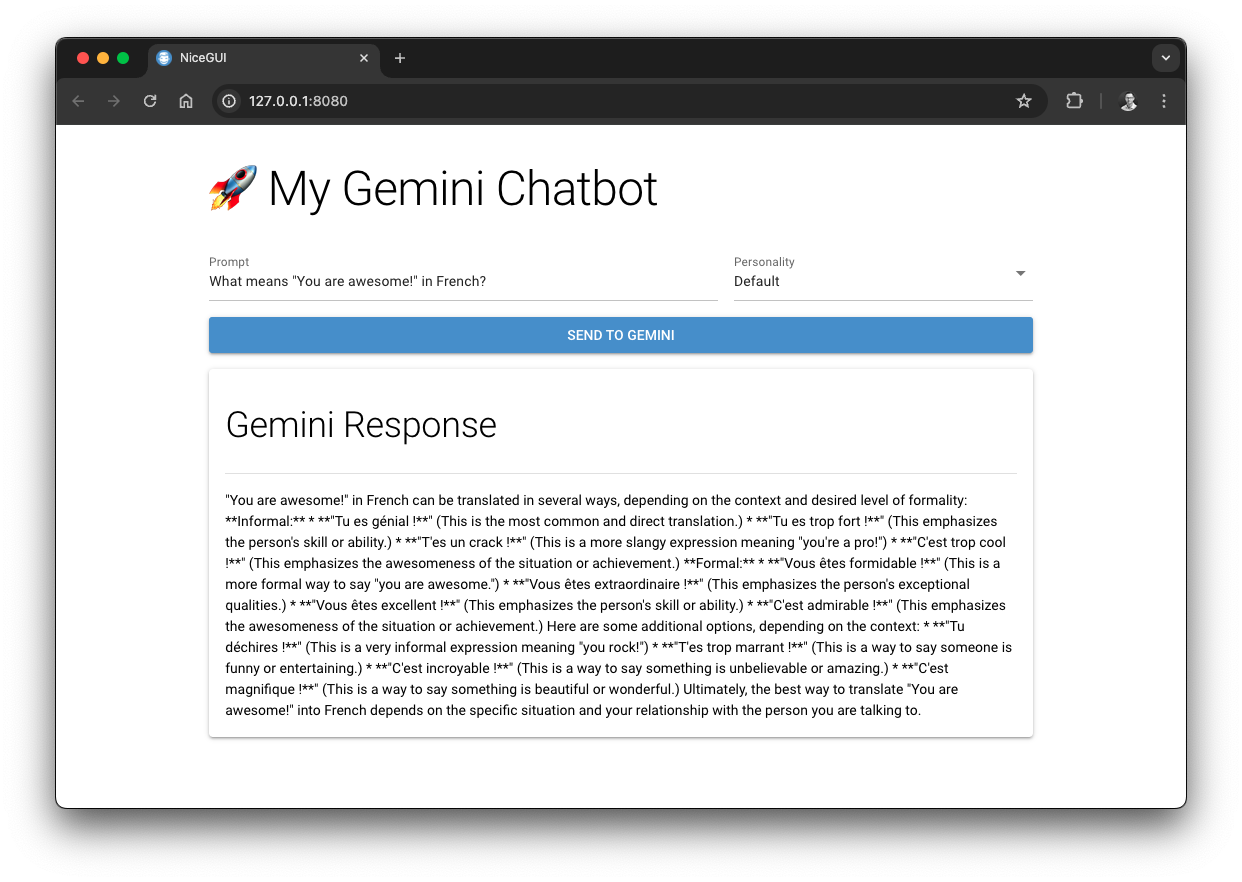
Task: Open the Chrome profile avatar
Action: pyautogui.click(x=1128, y=101)
